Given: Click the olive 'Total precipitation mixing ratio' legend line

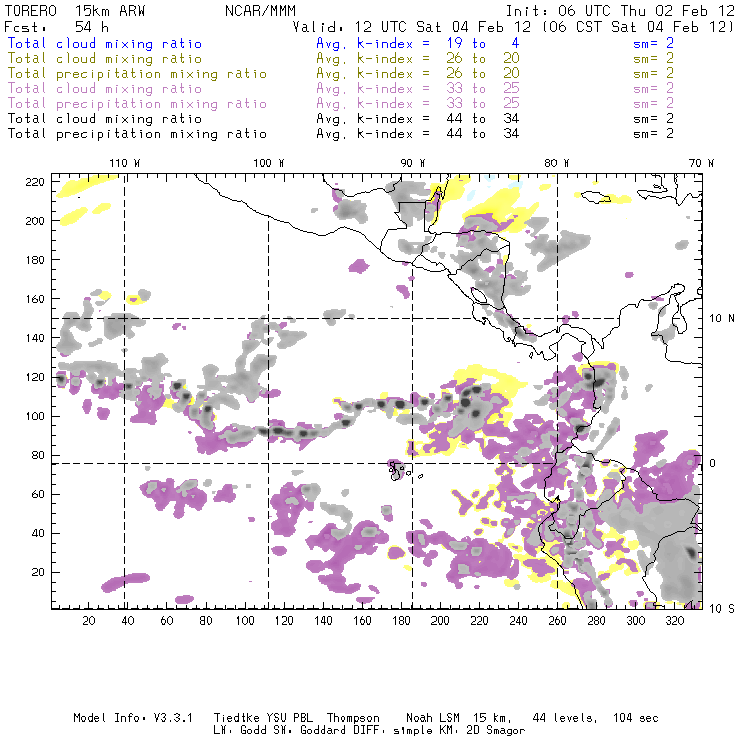Looking at the screenshot, I should 137,74.
